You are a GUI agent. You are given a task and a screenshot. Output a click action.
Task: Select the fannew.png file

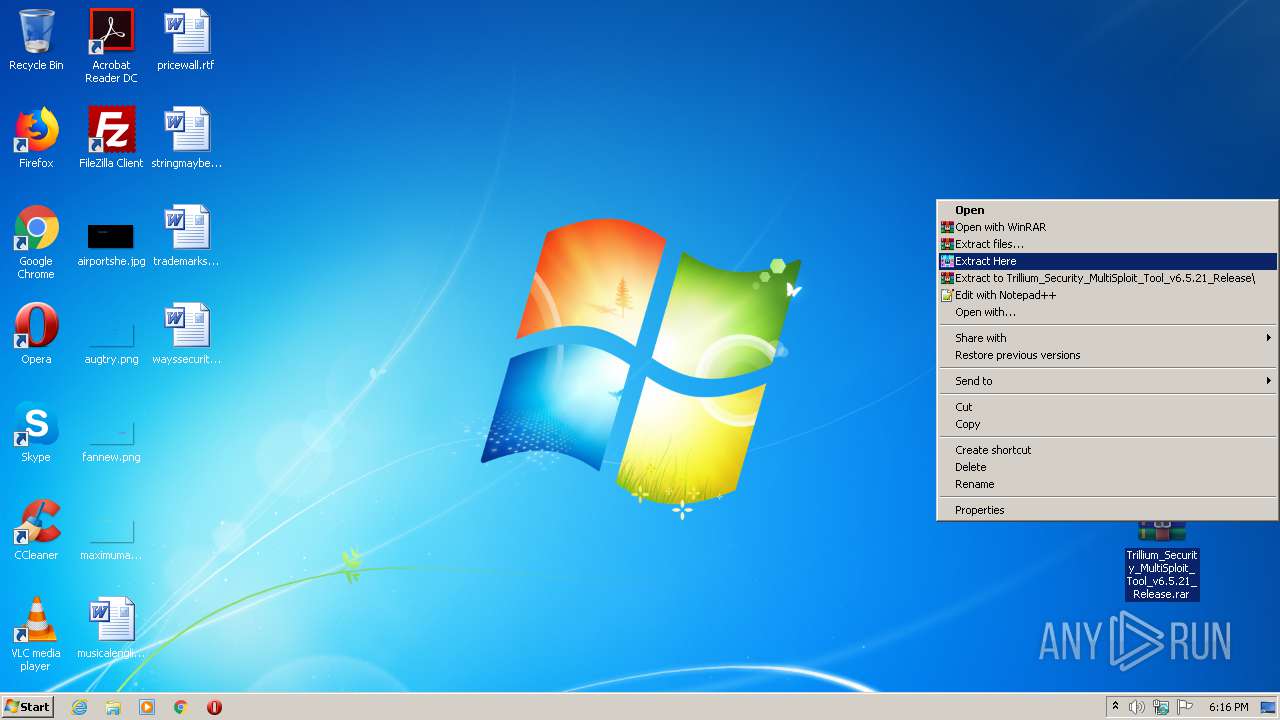pyautogui.click(x=111, y=440)
